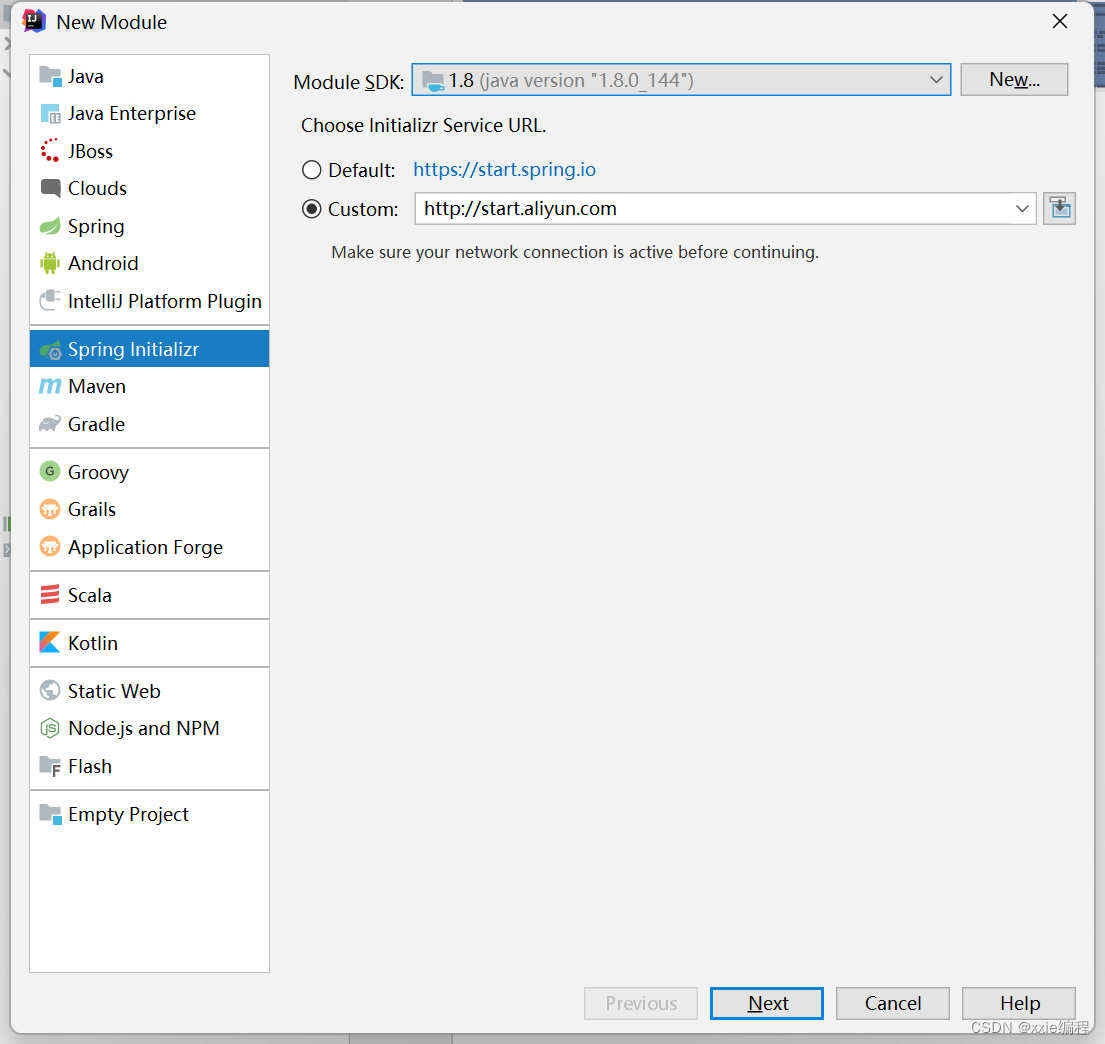This screenshot has width=1105, height=1044.
Task: Click the Java folder icon in module list
Action: [x=50, y=76]
